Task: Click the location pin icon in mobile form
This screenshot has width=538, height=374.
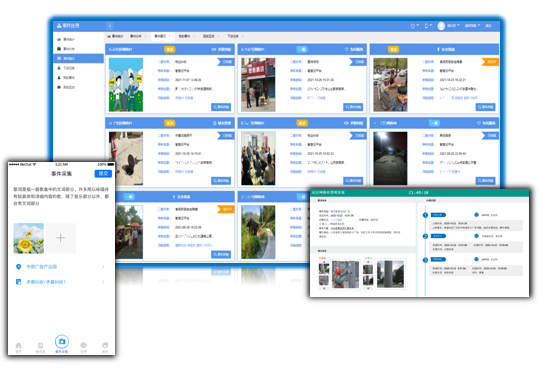Action: [19, 267]
